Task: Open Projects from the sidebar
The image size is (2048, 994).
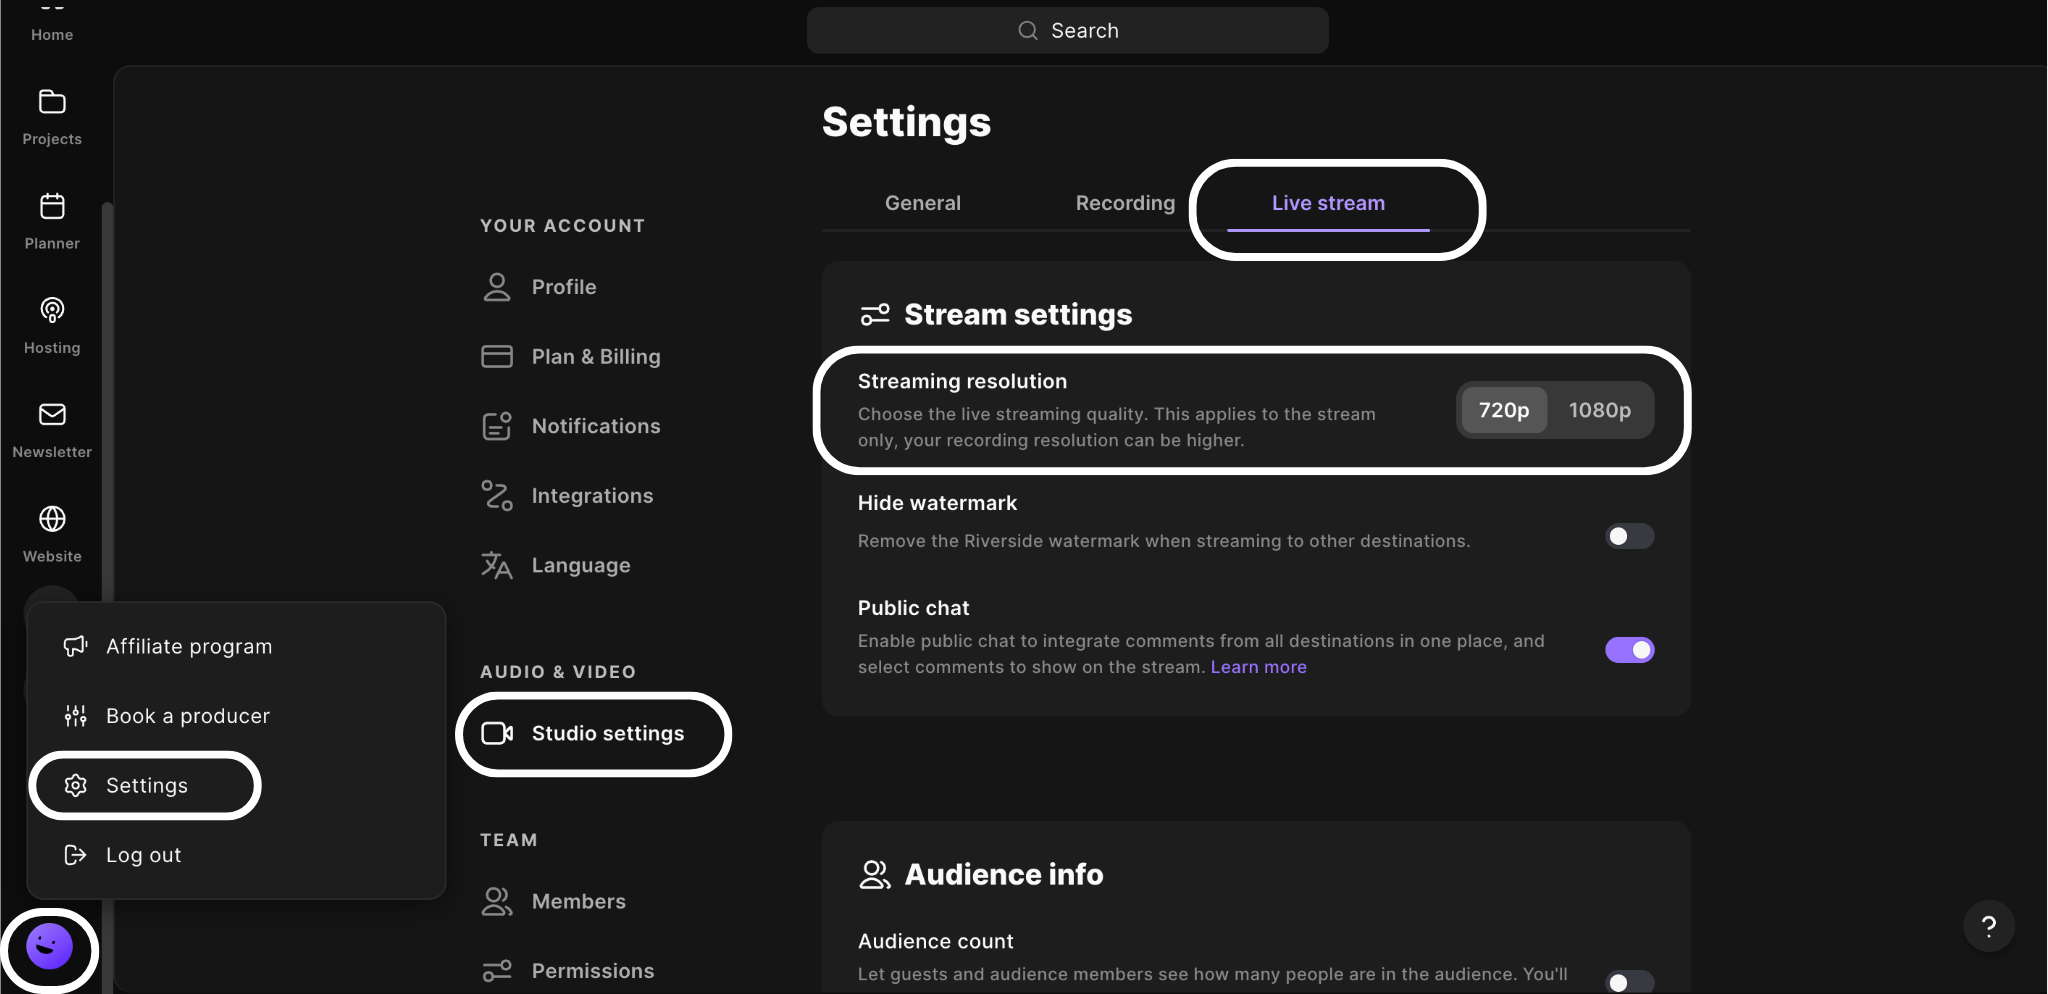Action: pyautogui.click(x=52, y=117)
